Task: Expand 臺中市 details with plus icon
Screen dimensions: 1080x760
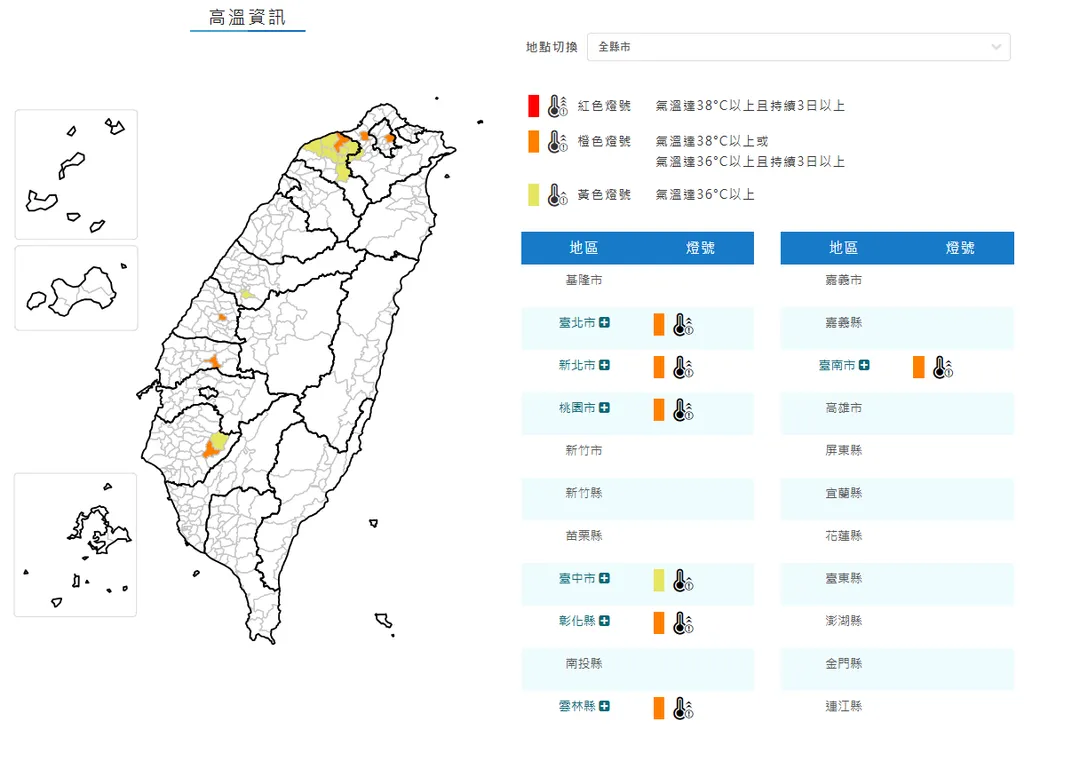Action: pos(604,578)
